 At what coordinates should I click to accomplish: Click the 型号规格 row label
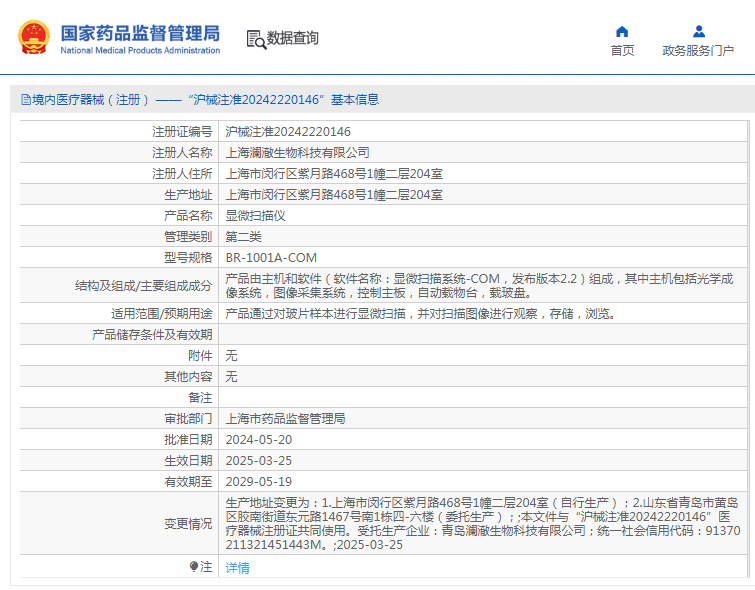(x=188, y=258)
